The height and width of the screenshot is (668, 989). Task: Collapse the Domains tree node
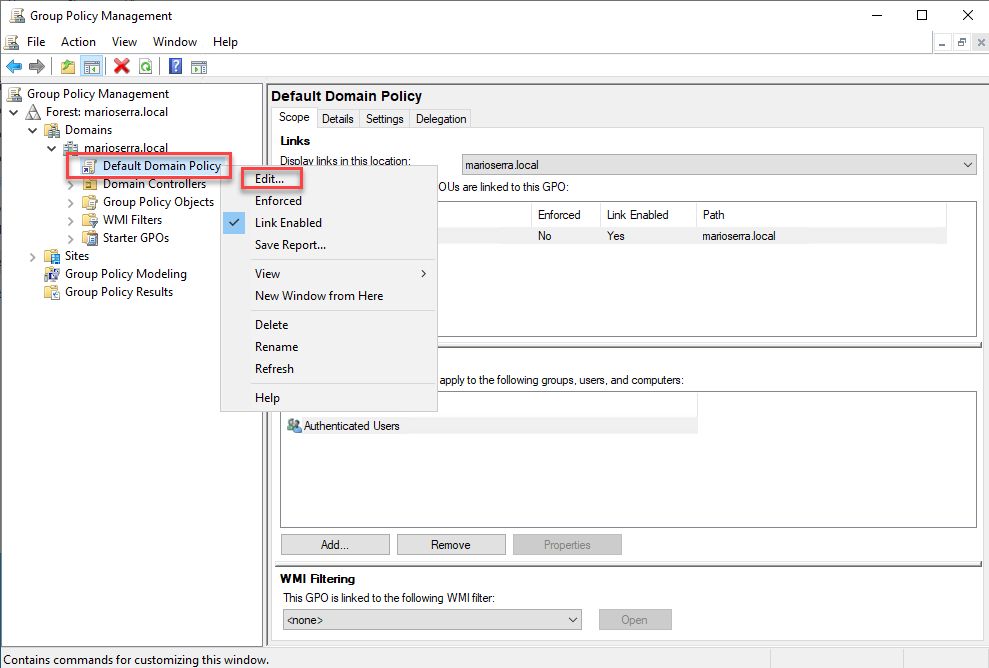click(33, 131)
